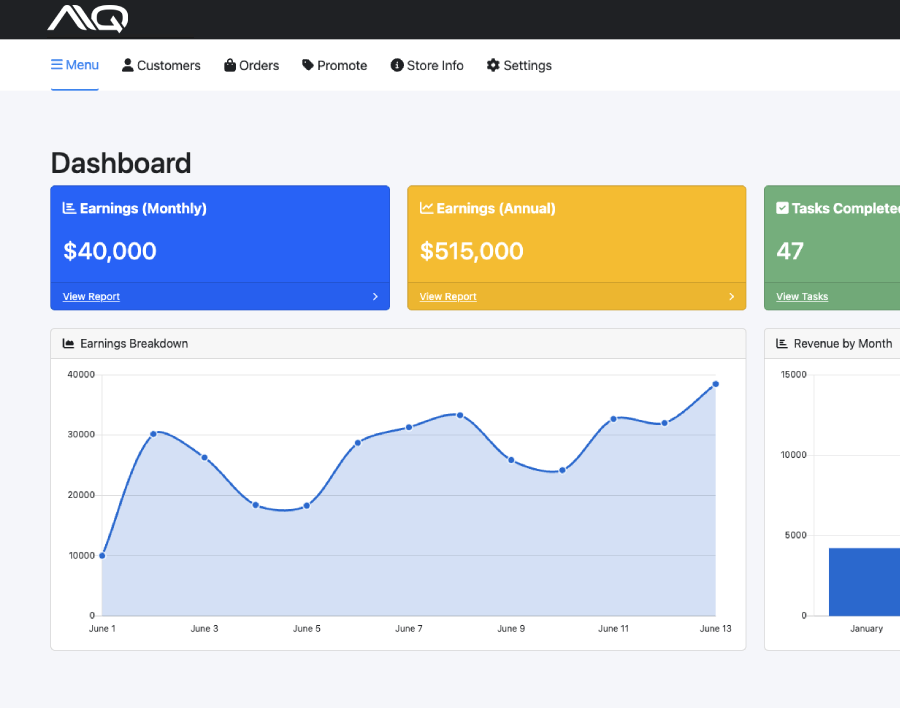Screen dimensions: 900x708
Task: Expand Annual Earnings card chevron arrow
Action: click(x=731, y=297)
